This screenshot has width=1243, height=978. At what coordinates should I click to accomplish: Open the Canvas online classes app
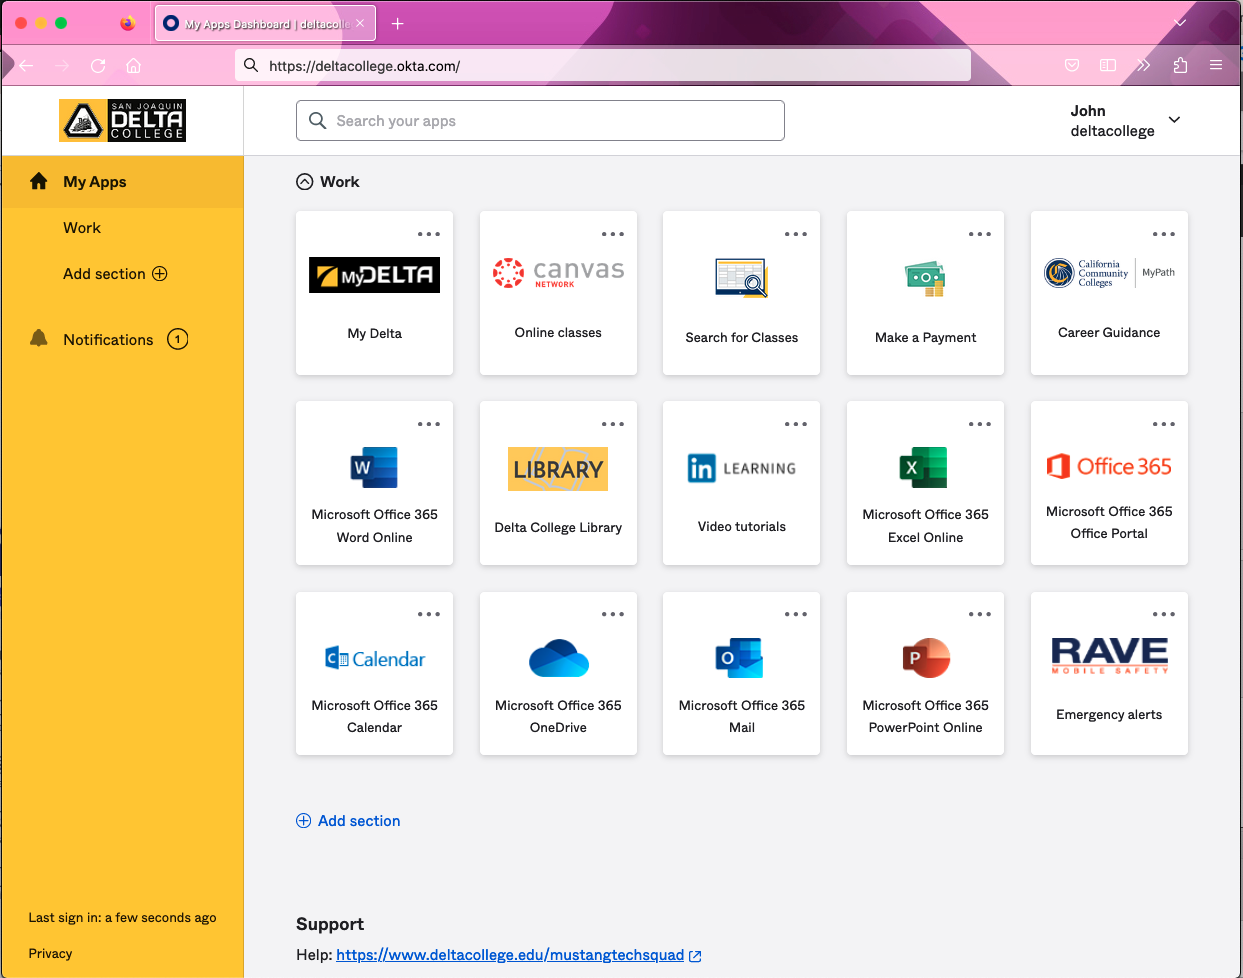click(557, 293)
